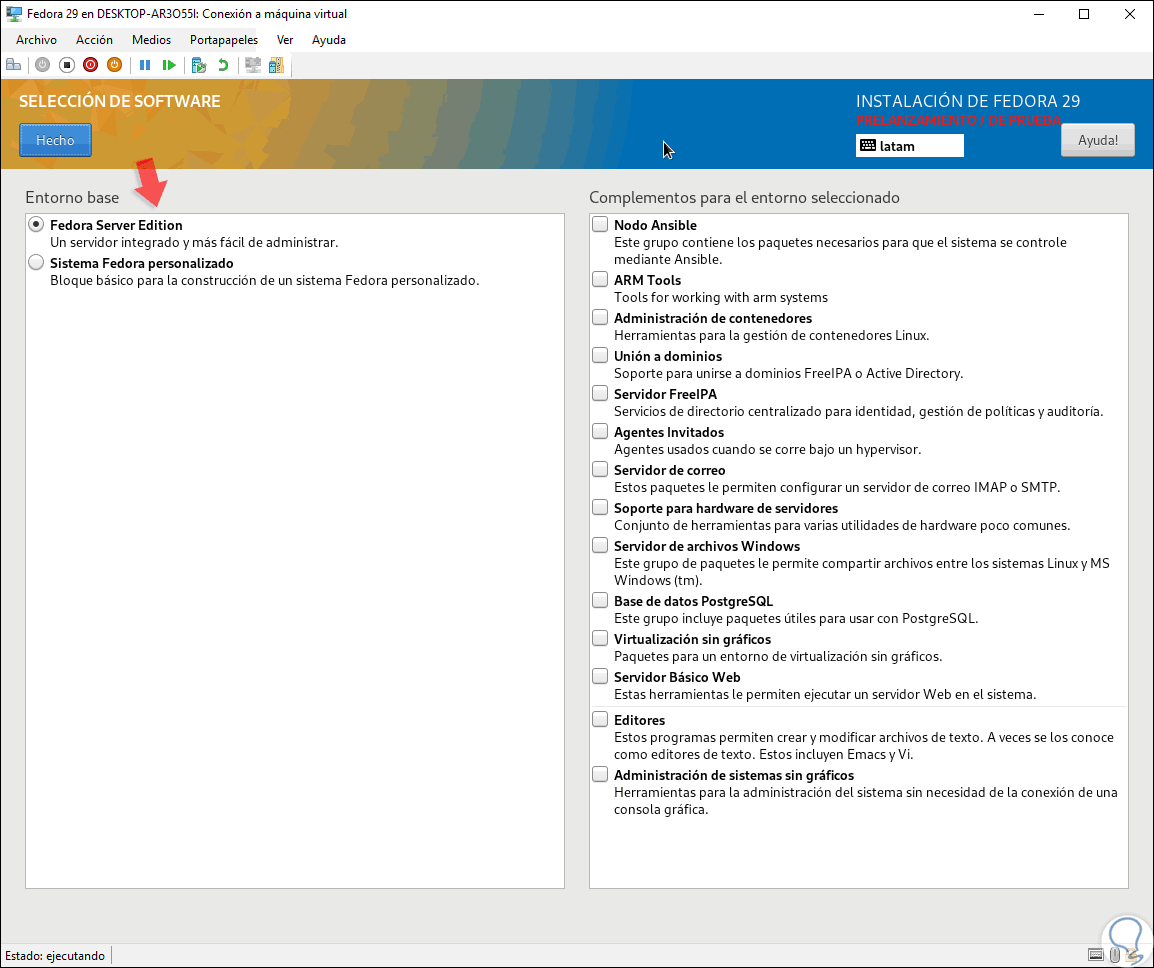Open the Portapapeles menu
Screen dimensions: 1154x968
click(x=224, y=40)
